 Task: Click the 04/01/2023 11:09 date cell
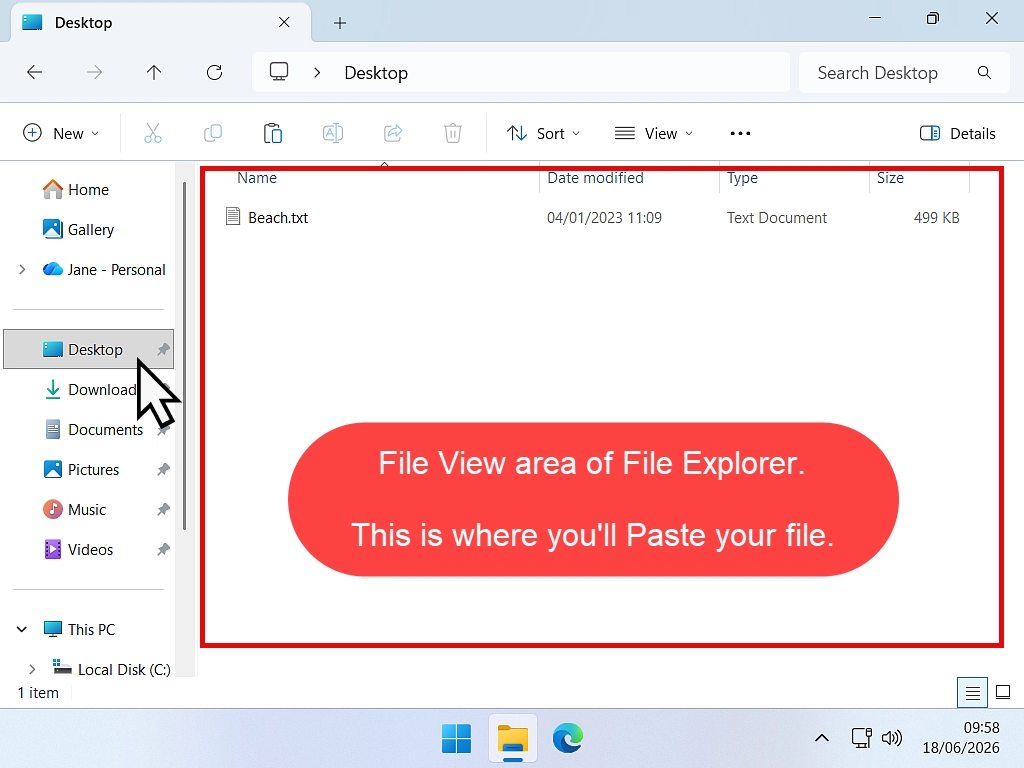tap(604, 217)
